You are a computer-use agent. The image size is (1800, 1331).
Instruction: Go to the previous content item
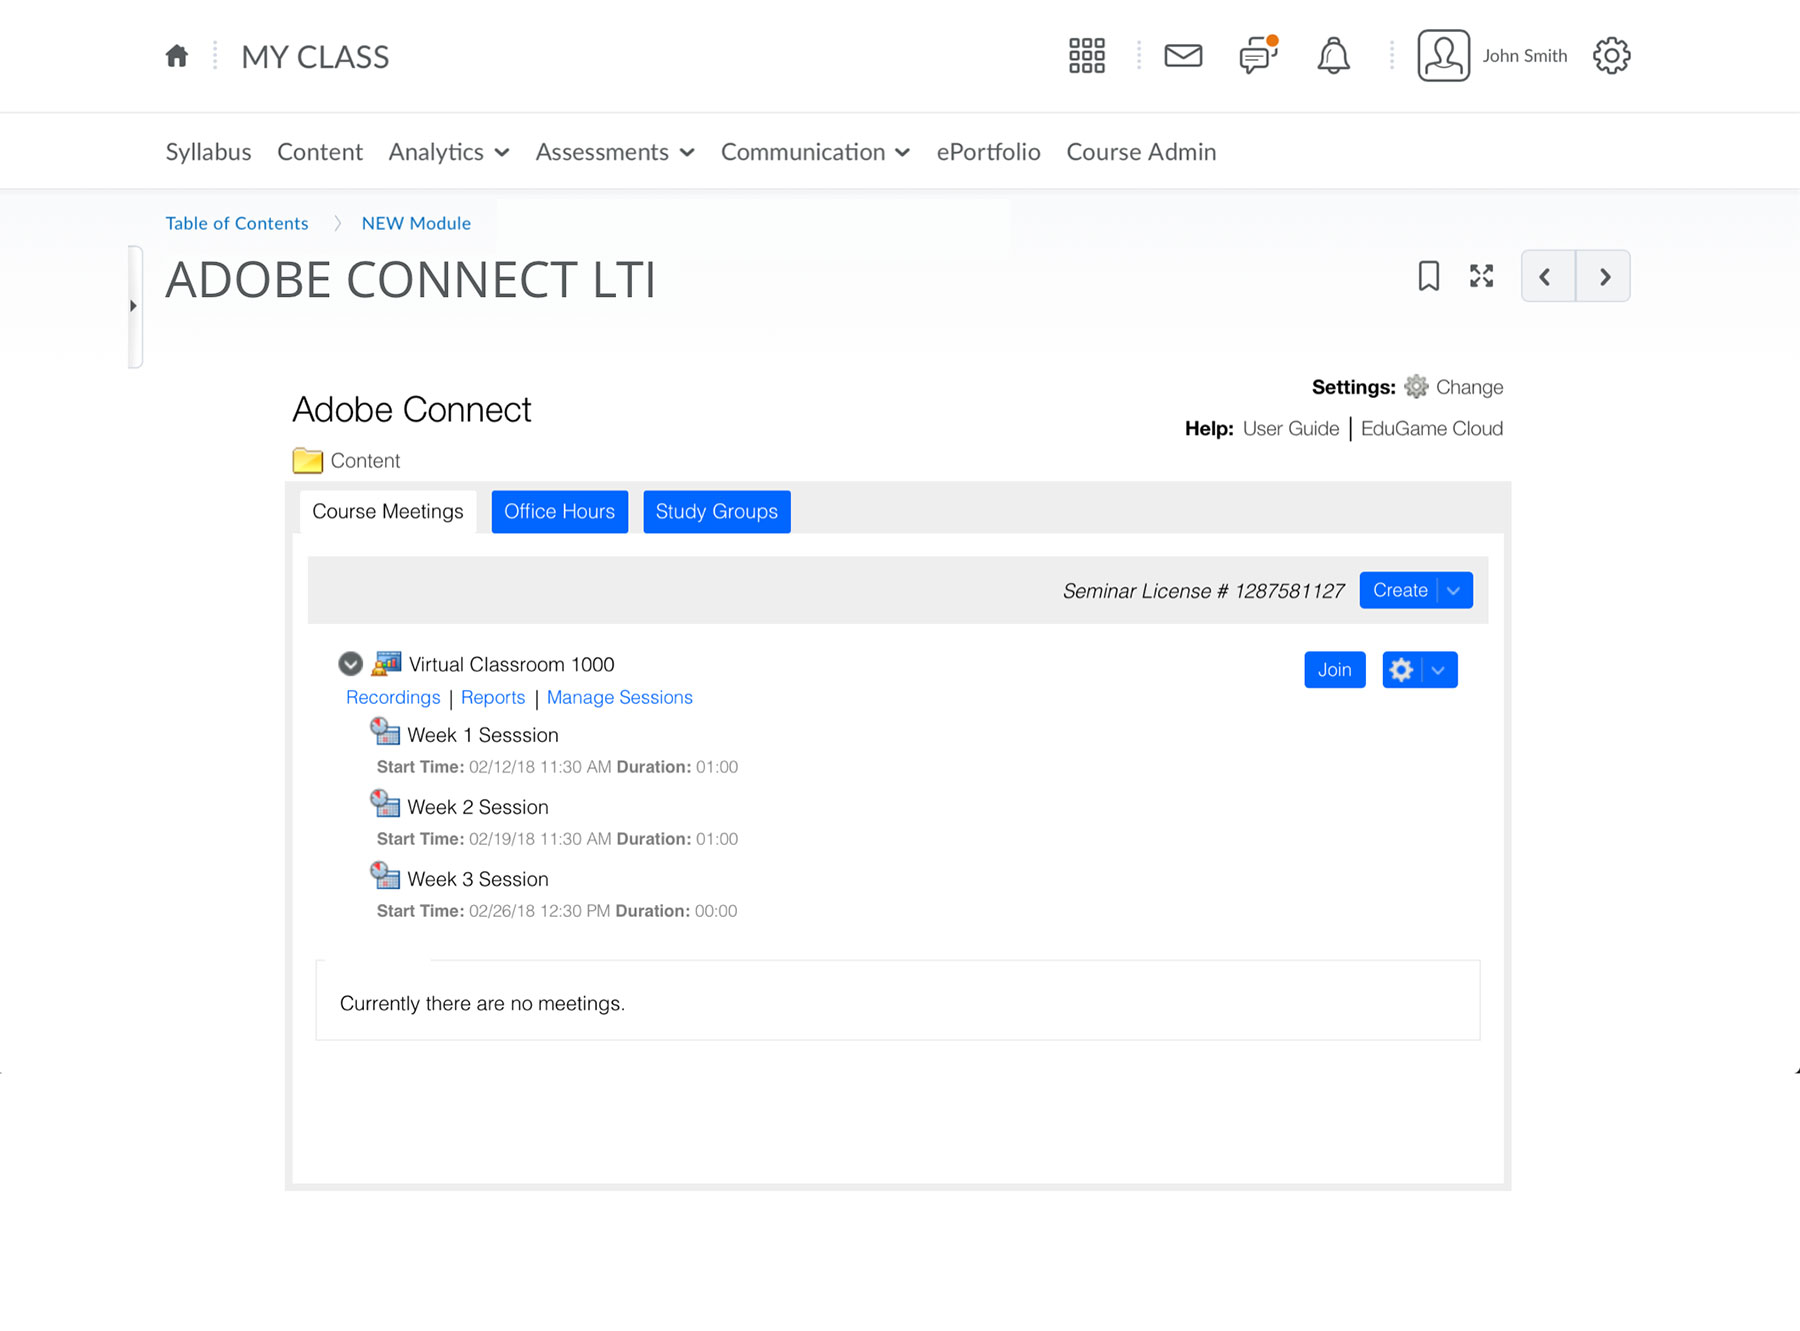(x=1547, y=276)
